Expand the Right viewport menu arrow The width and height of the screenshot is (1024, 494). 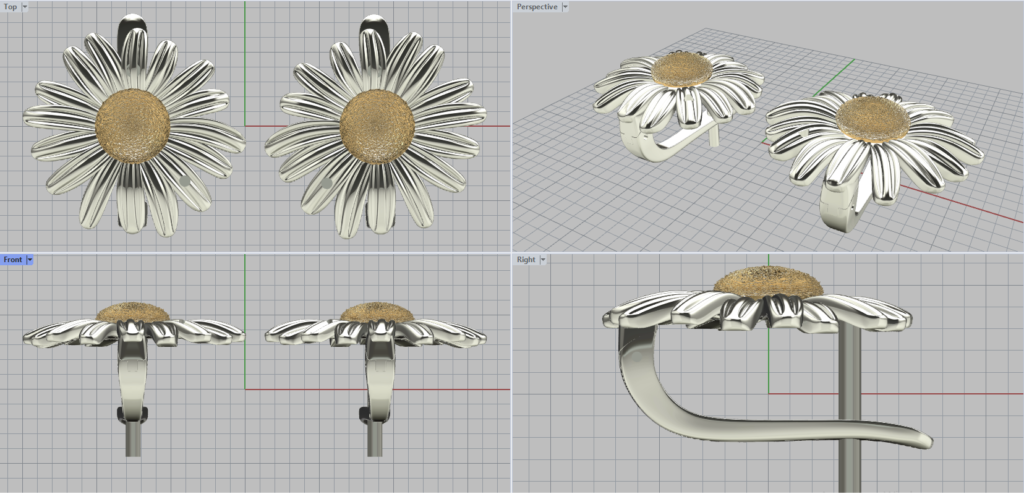542,260
